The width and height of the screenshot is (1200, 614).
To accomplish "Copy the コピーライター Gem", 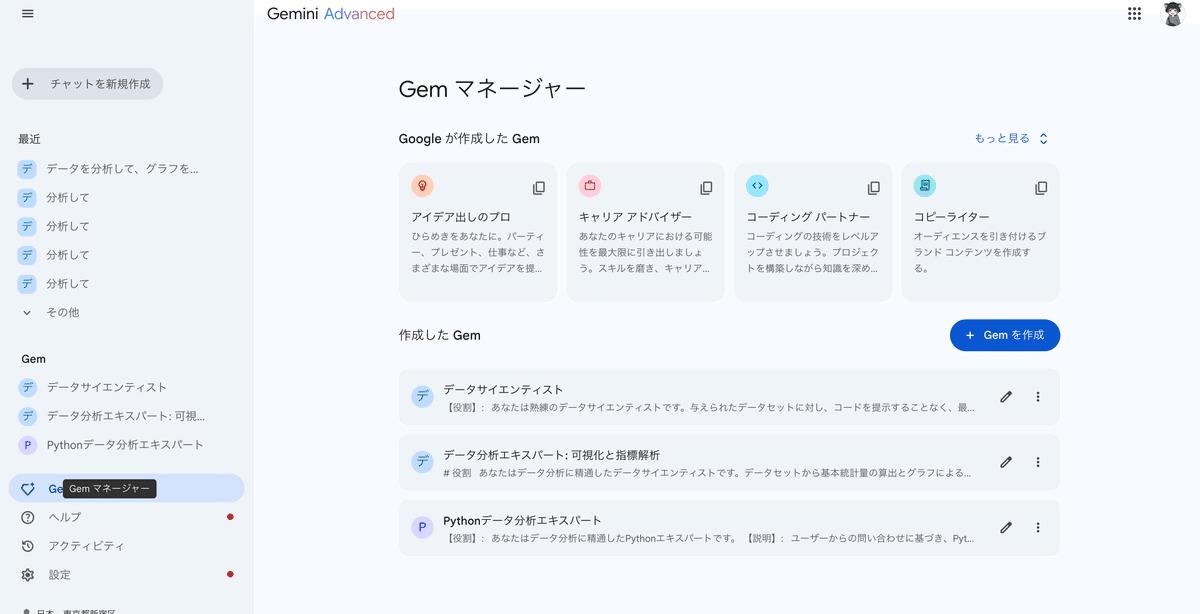I will coord(1041,188).
